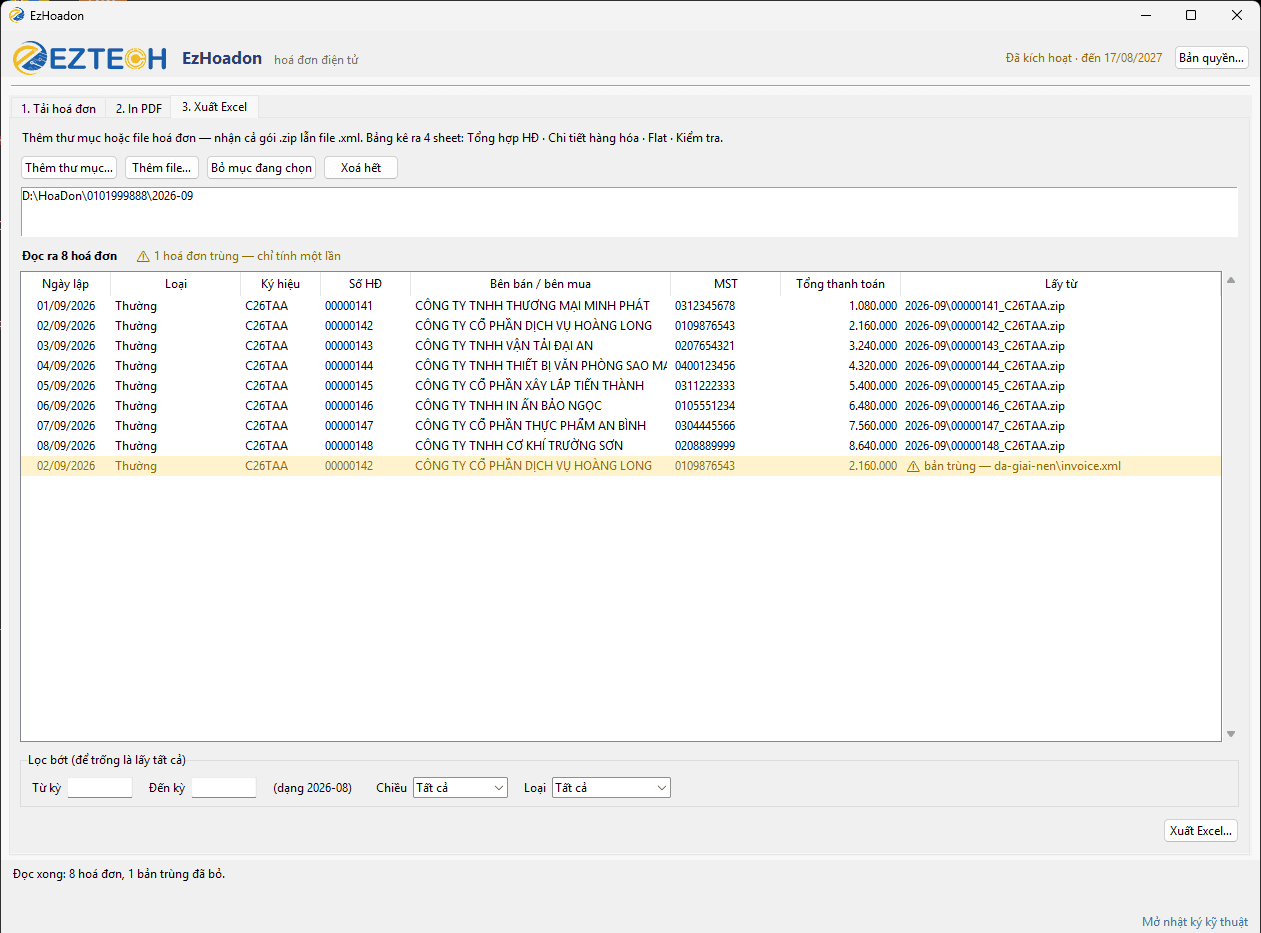
Task: Select row CÔNG TY CỔ PHẦN THỰC PHẨM AN BÌNH
Action: point(621,426)
